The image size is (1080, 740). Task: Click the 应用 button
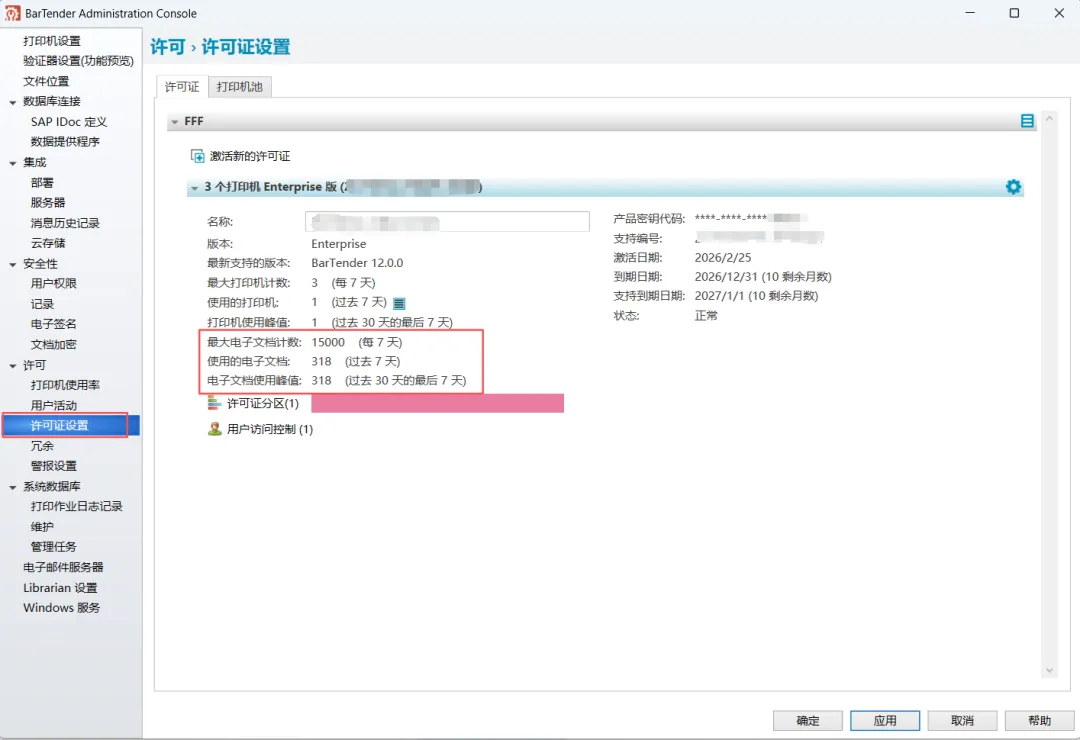pyautogui.click(x=884, y=721)
